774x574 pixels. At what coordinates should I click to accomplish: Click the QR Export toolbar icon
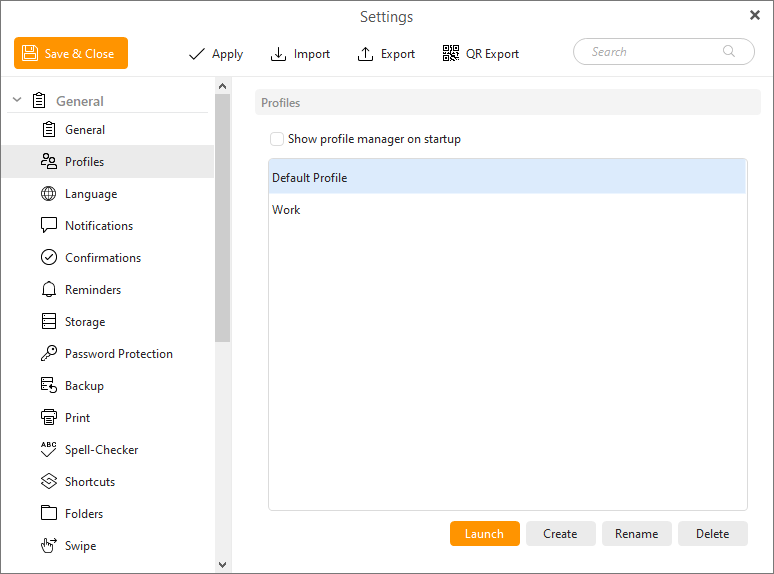tap(451, 54)
